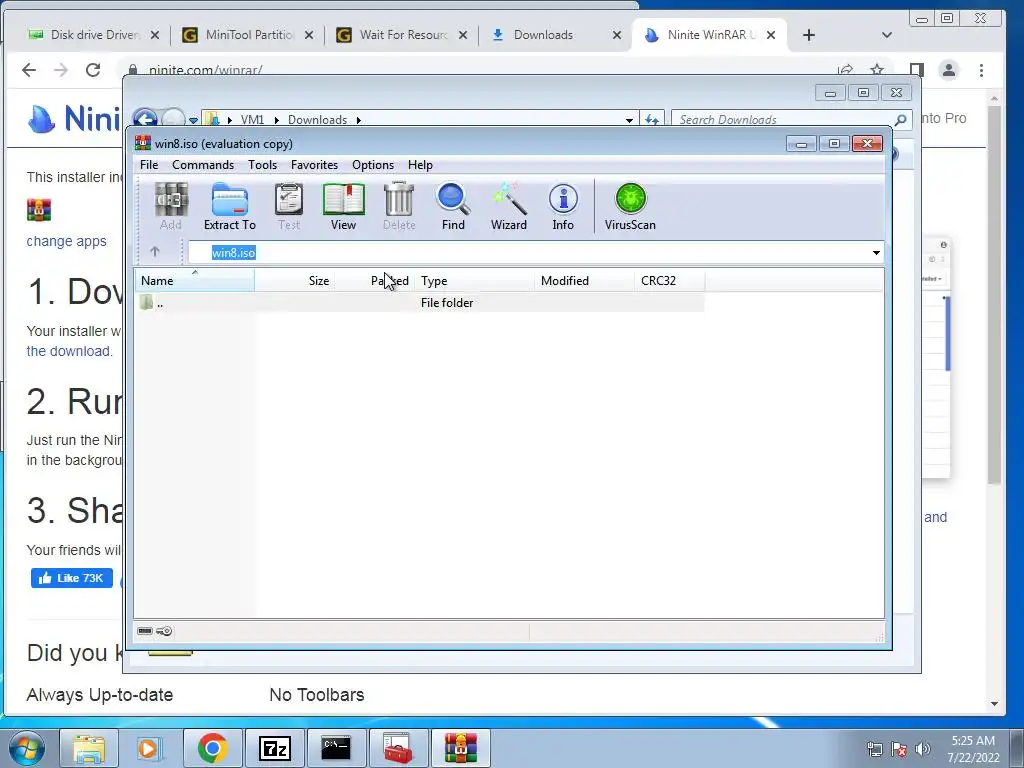Open the View toolbar icon
This screenshot has width=1024, height=768.
pos(344,206)
